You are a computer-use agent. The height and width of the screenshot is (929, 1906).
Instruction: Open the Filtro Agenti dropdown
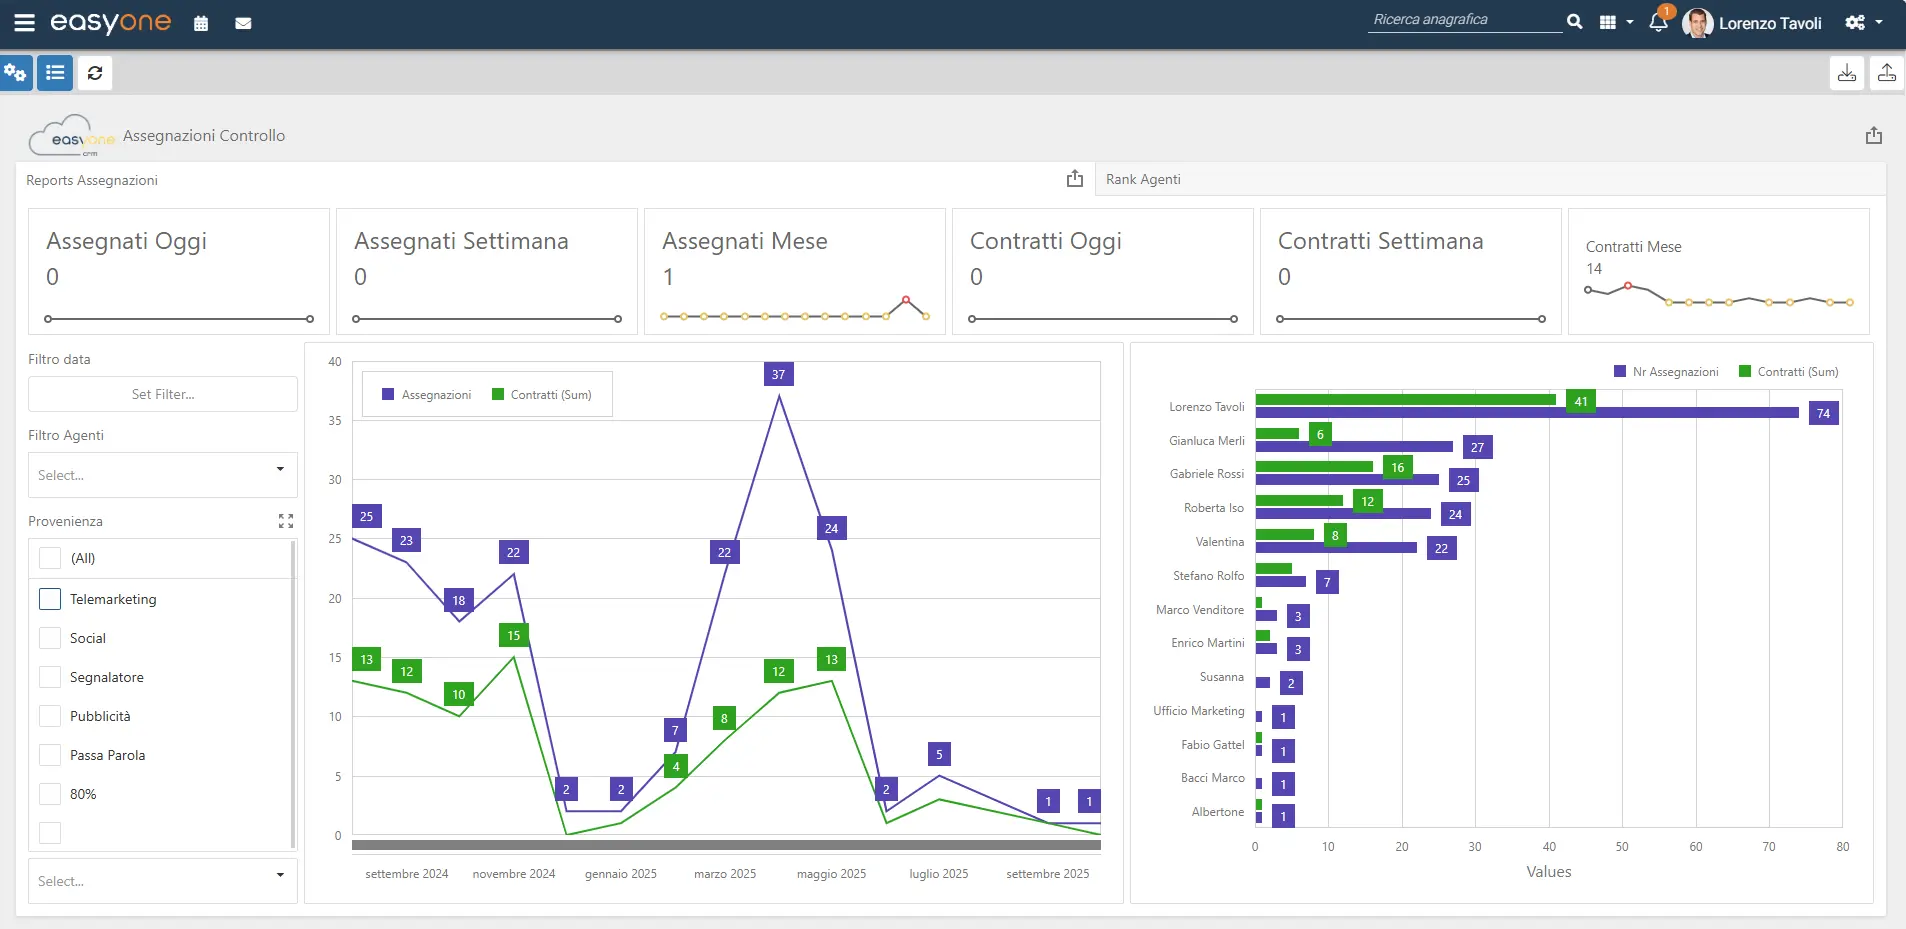click(163, 475)
